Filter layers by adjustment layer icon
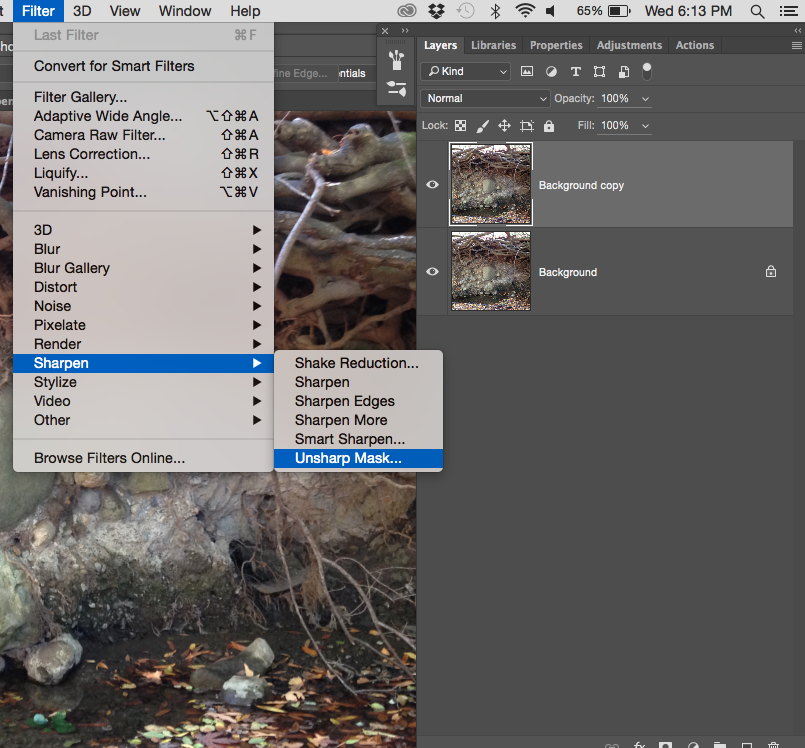The height and width of the screenshot is (748, 805). [551, 71]
